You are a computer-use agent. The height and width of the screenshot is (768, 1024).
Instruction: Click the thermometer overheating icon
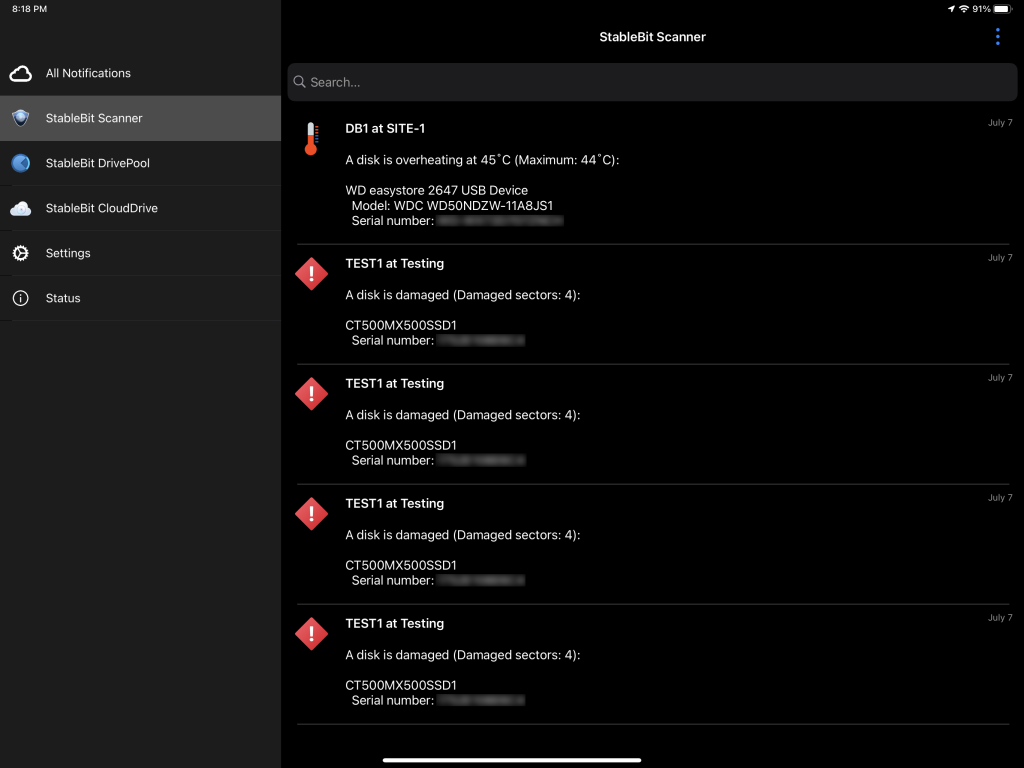point(312,138)
